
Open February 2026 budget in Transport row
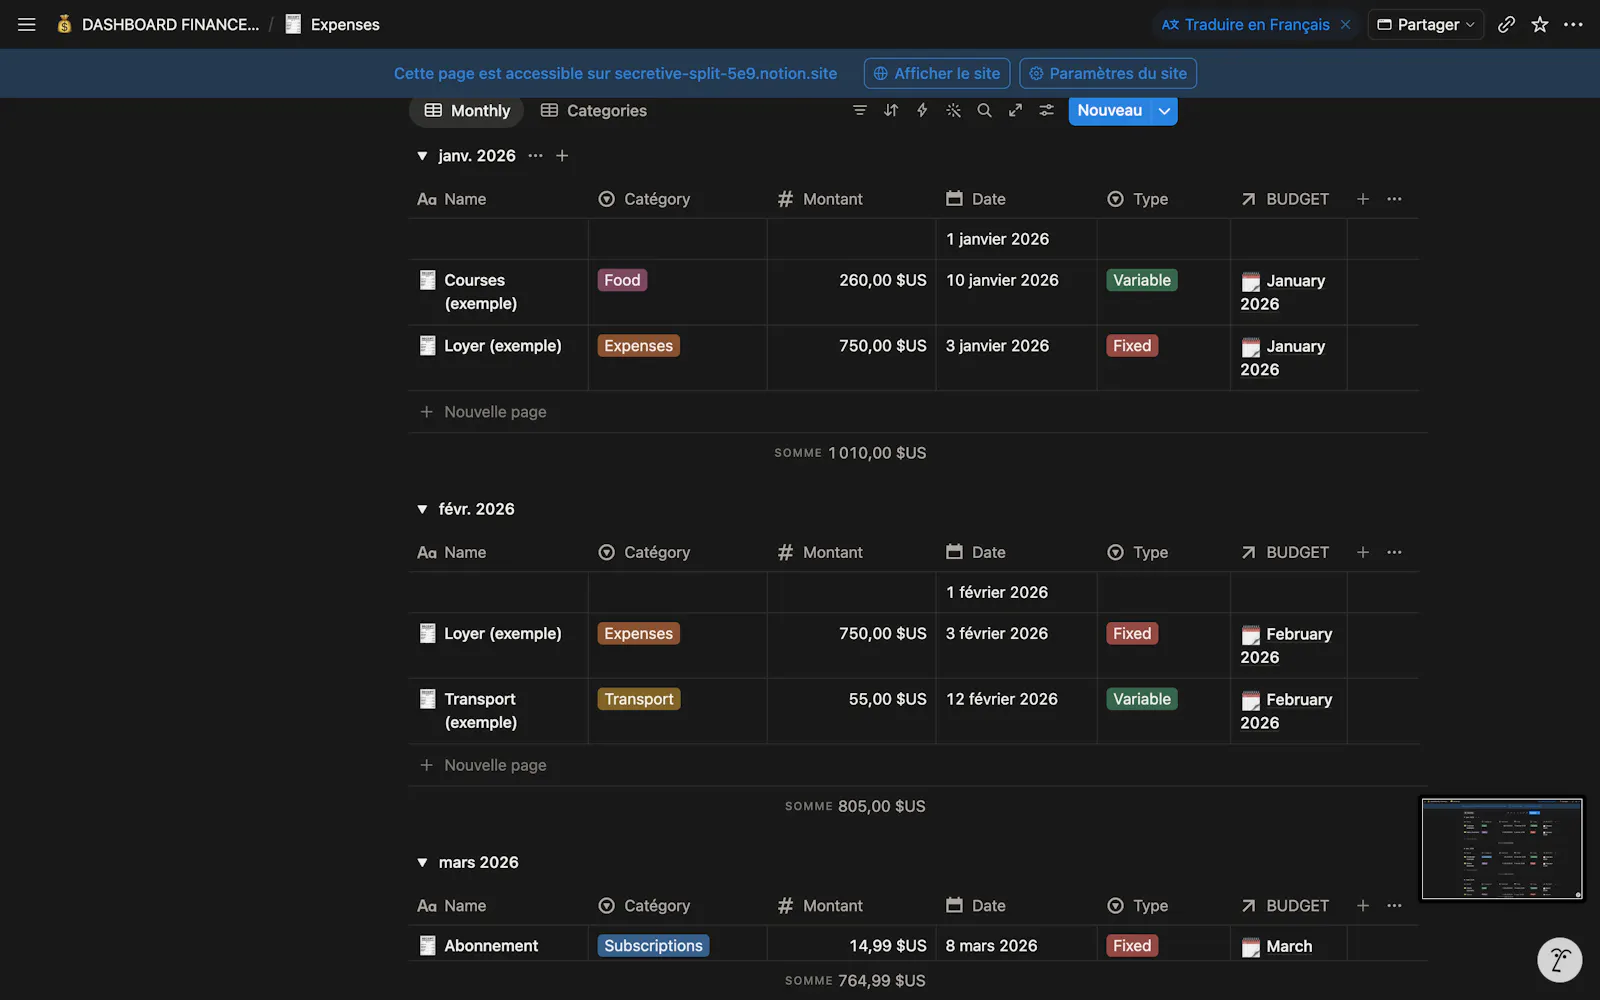[x=1286, y=711]
